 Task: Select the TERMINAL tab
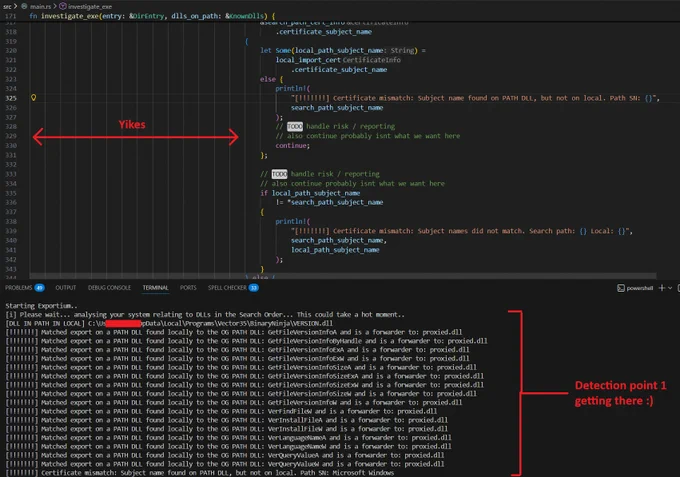click(x=155, y=288)
